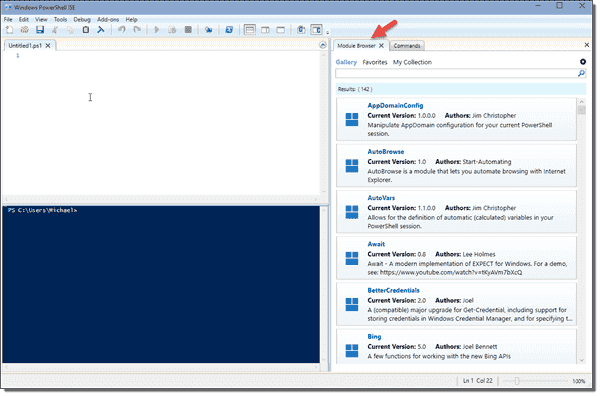
Task: Open the Help menu
Action: (x=131, y=20)
